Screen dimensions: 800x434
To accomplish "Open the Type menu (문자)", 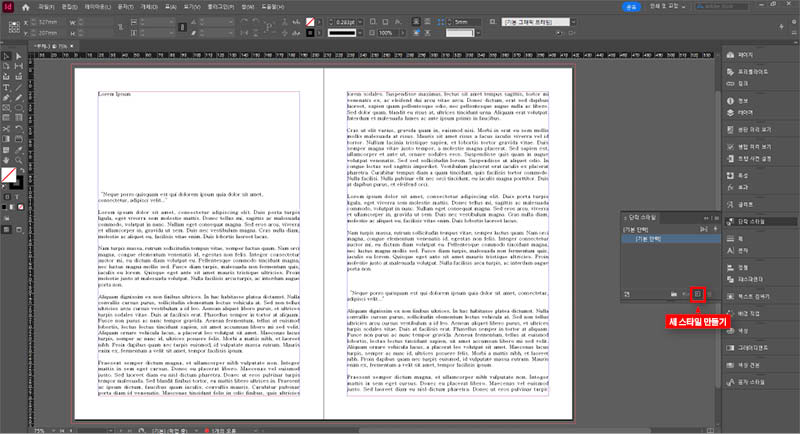I will (x=126, y=7).
